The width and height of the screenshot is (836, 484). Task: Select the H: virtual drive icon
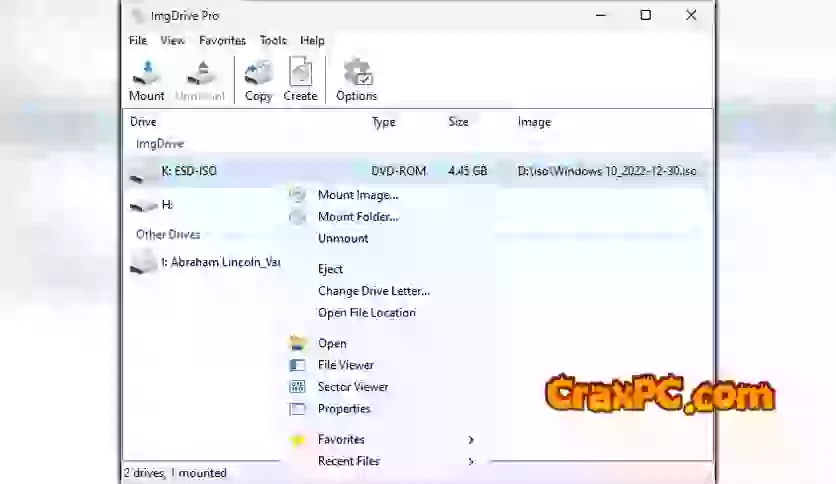tap(143, 206)
